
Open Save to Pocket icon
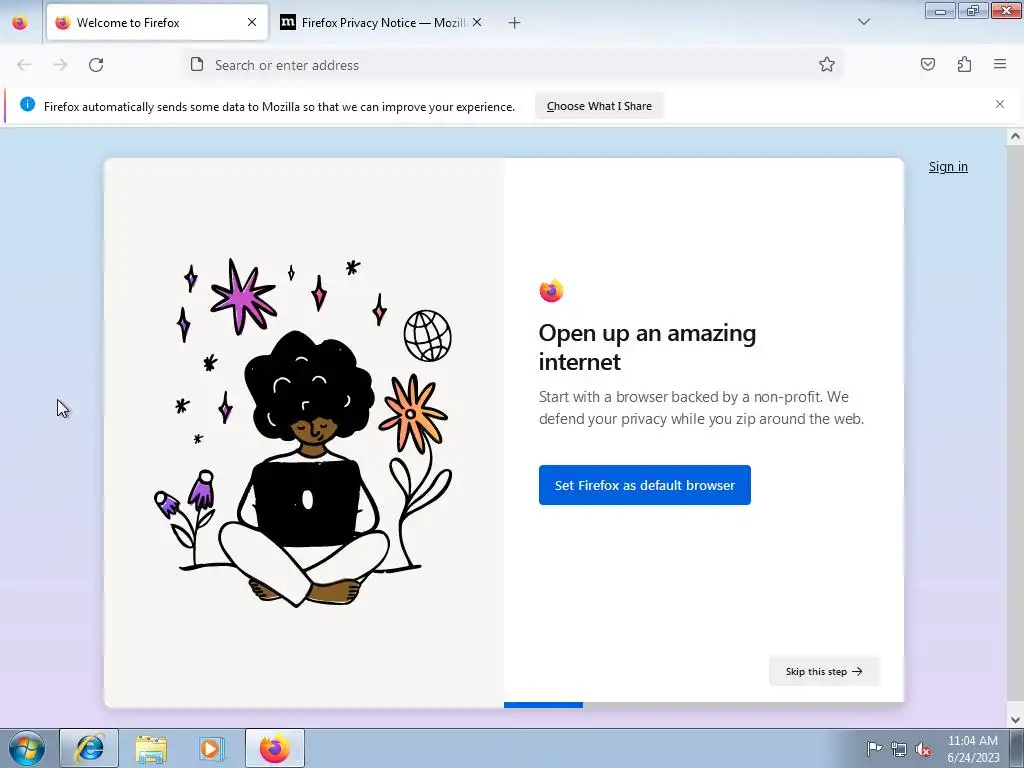click(x=927, y=64)
